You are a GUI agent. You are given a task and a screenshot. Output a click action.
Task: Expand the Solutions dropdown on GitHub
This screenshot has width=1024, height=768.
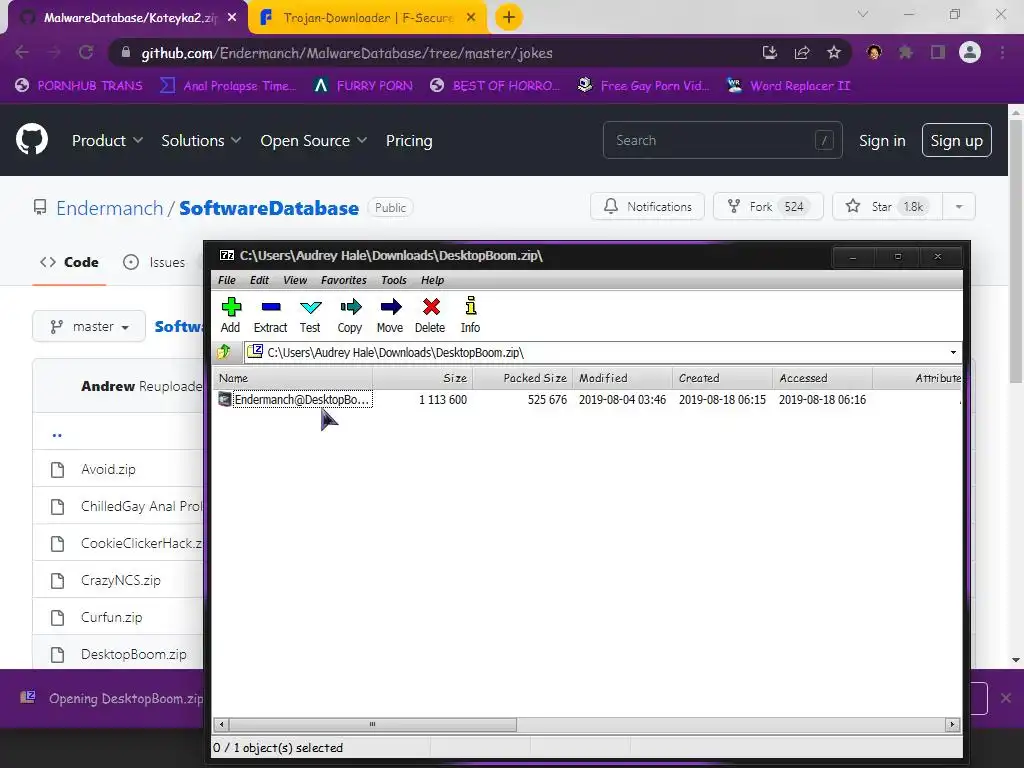coord(201,140)
